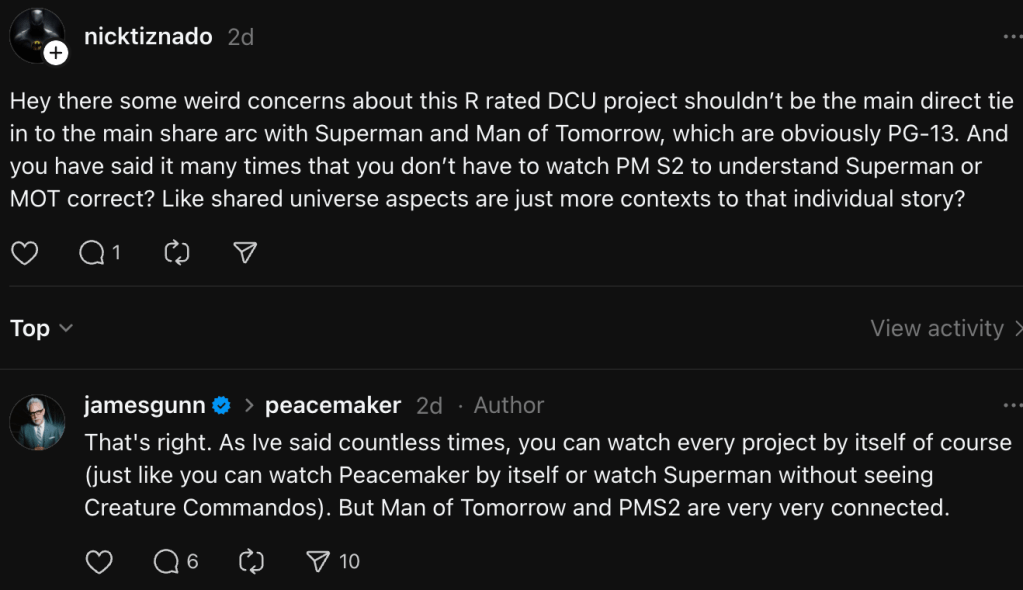Share jamesgunn's reply with 10 shares
The width and height of the screenshot is (1023, 590).
click(x=319, y=562)
